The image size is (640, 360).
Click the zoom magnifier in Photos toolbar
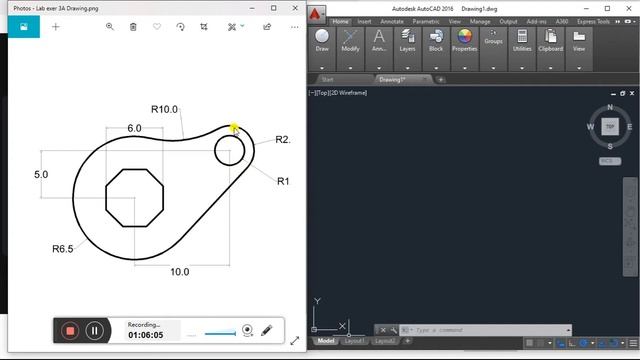click(x=109, y=27)
